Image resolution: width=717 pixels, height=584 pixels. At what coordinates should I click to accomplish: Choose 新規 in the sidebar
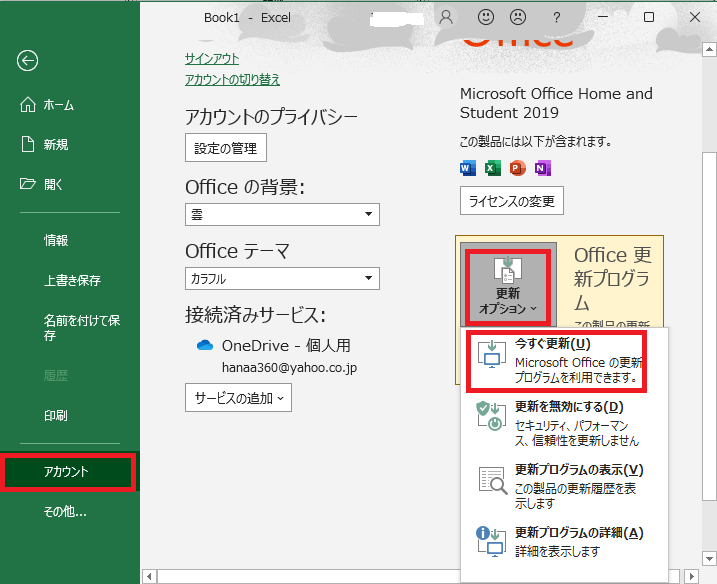[56, 145]
